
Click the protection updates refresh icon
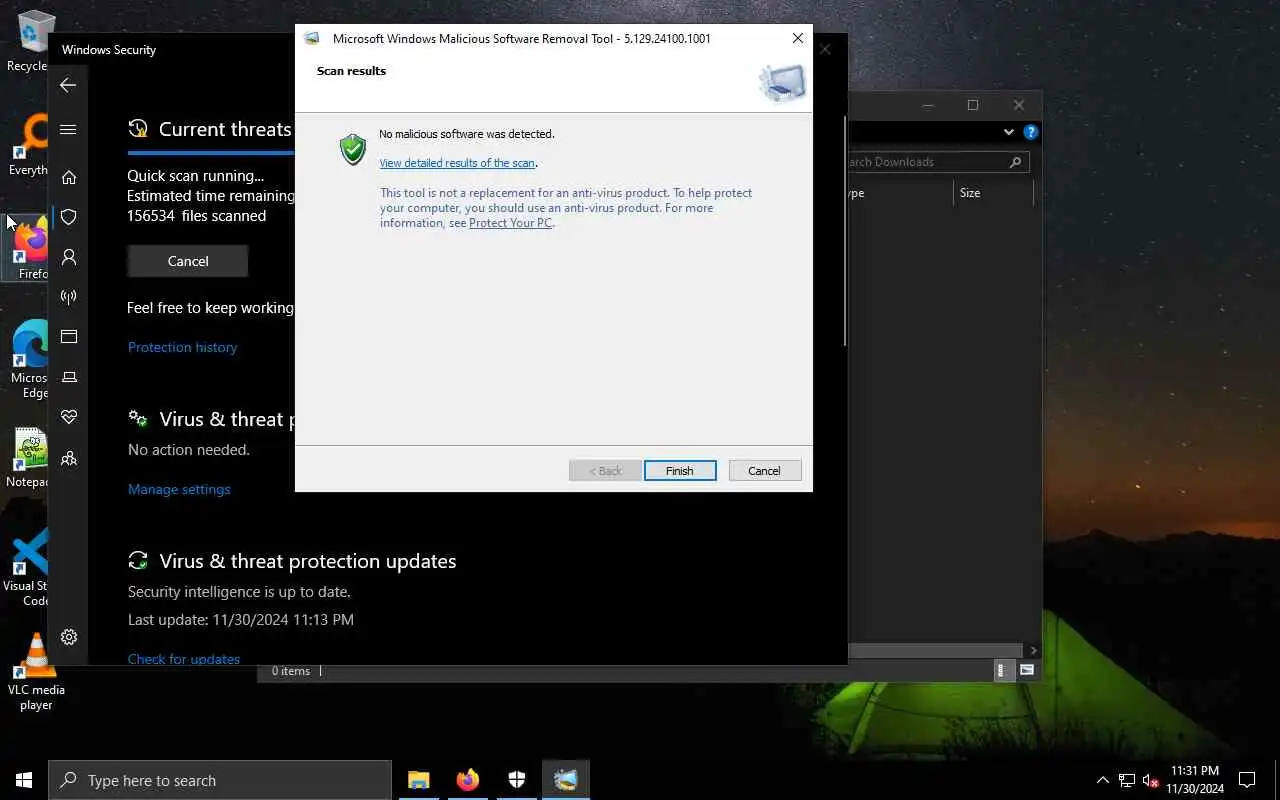click(138, 561)
